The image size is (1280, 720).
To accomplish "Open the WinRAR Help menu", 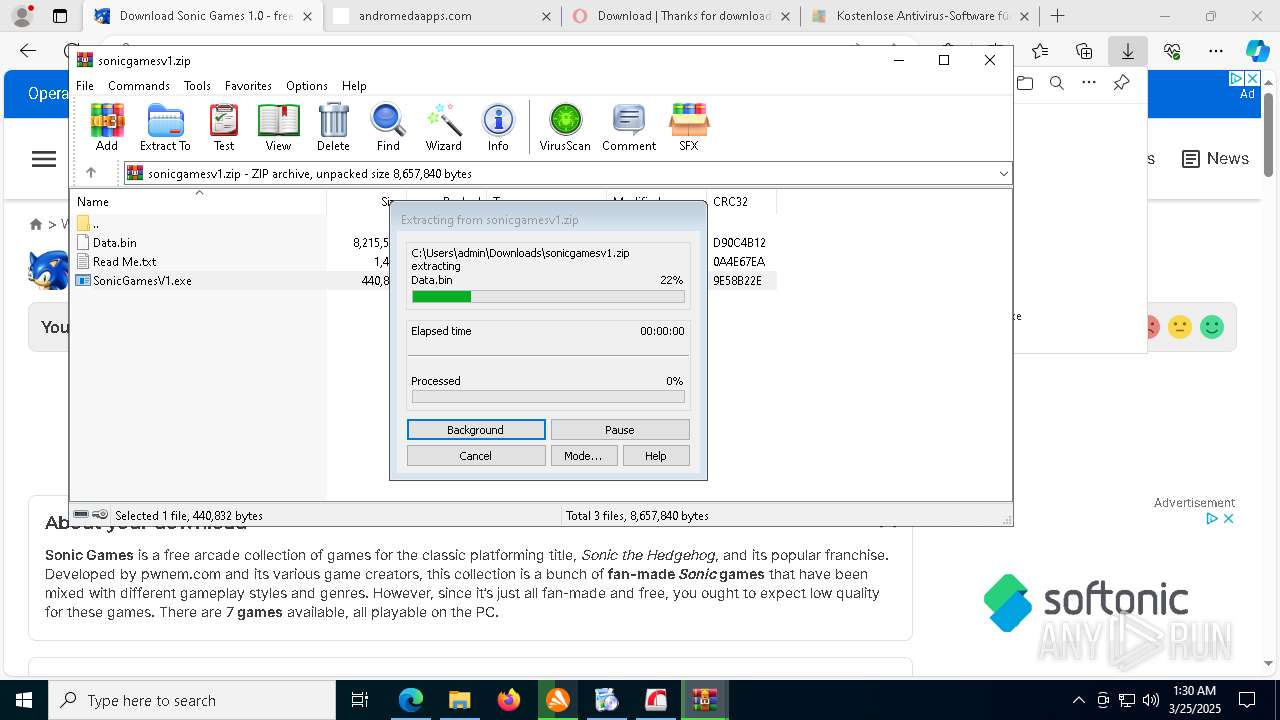I will point(354,86).
